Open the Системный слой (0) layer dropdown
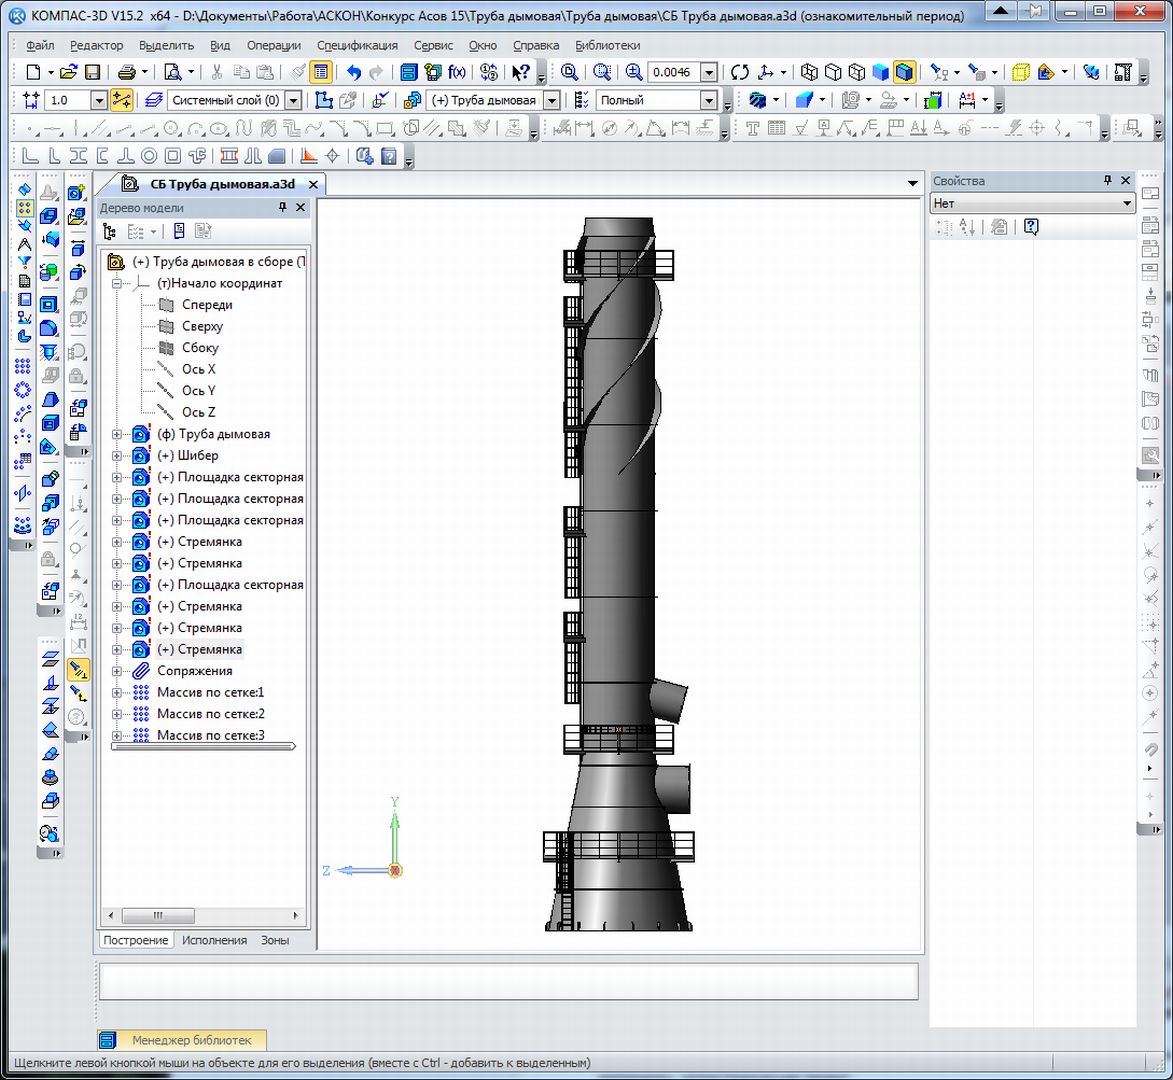 (x=293, y=100)
